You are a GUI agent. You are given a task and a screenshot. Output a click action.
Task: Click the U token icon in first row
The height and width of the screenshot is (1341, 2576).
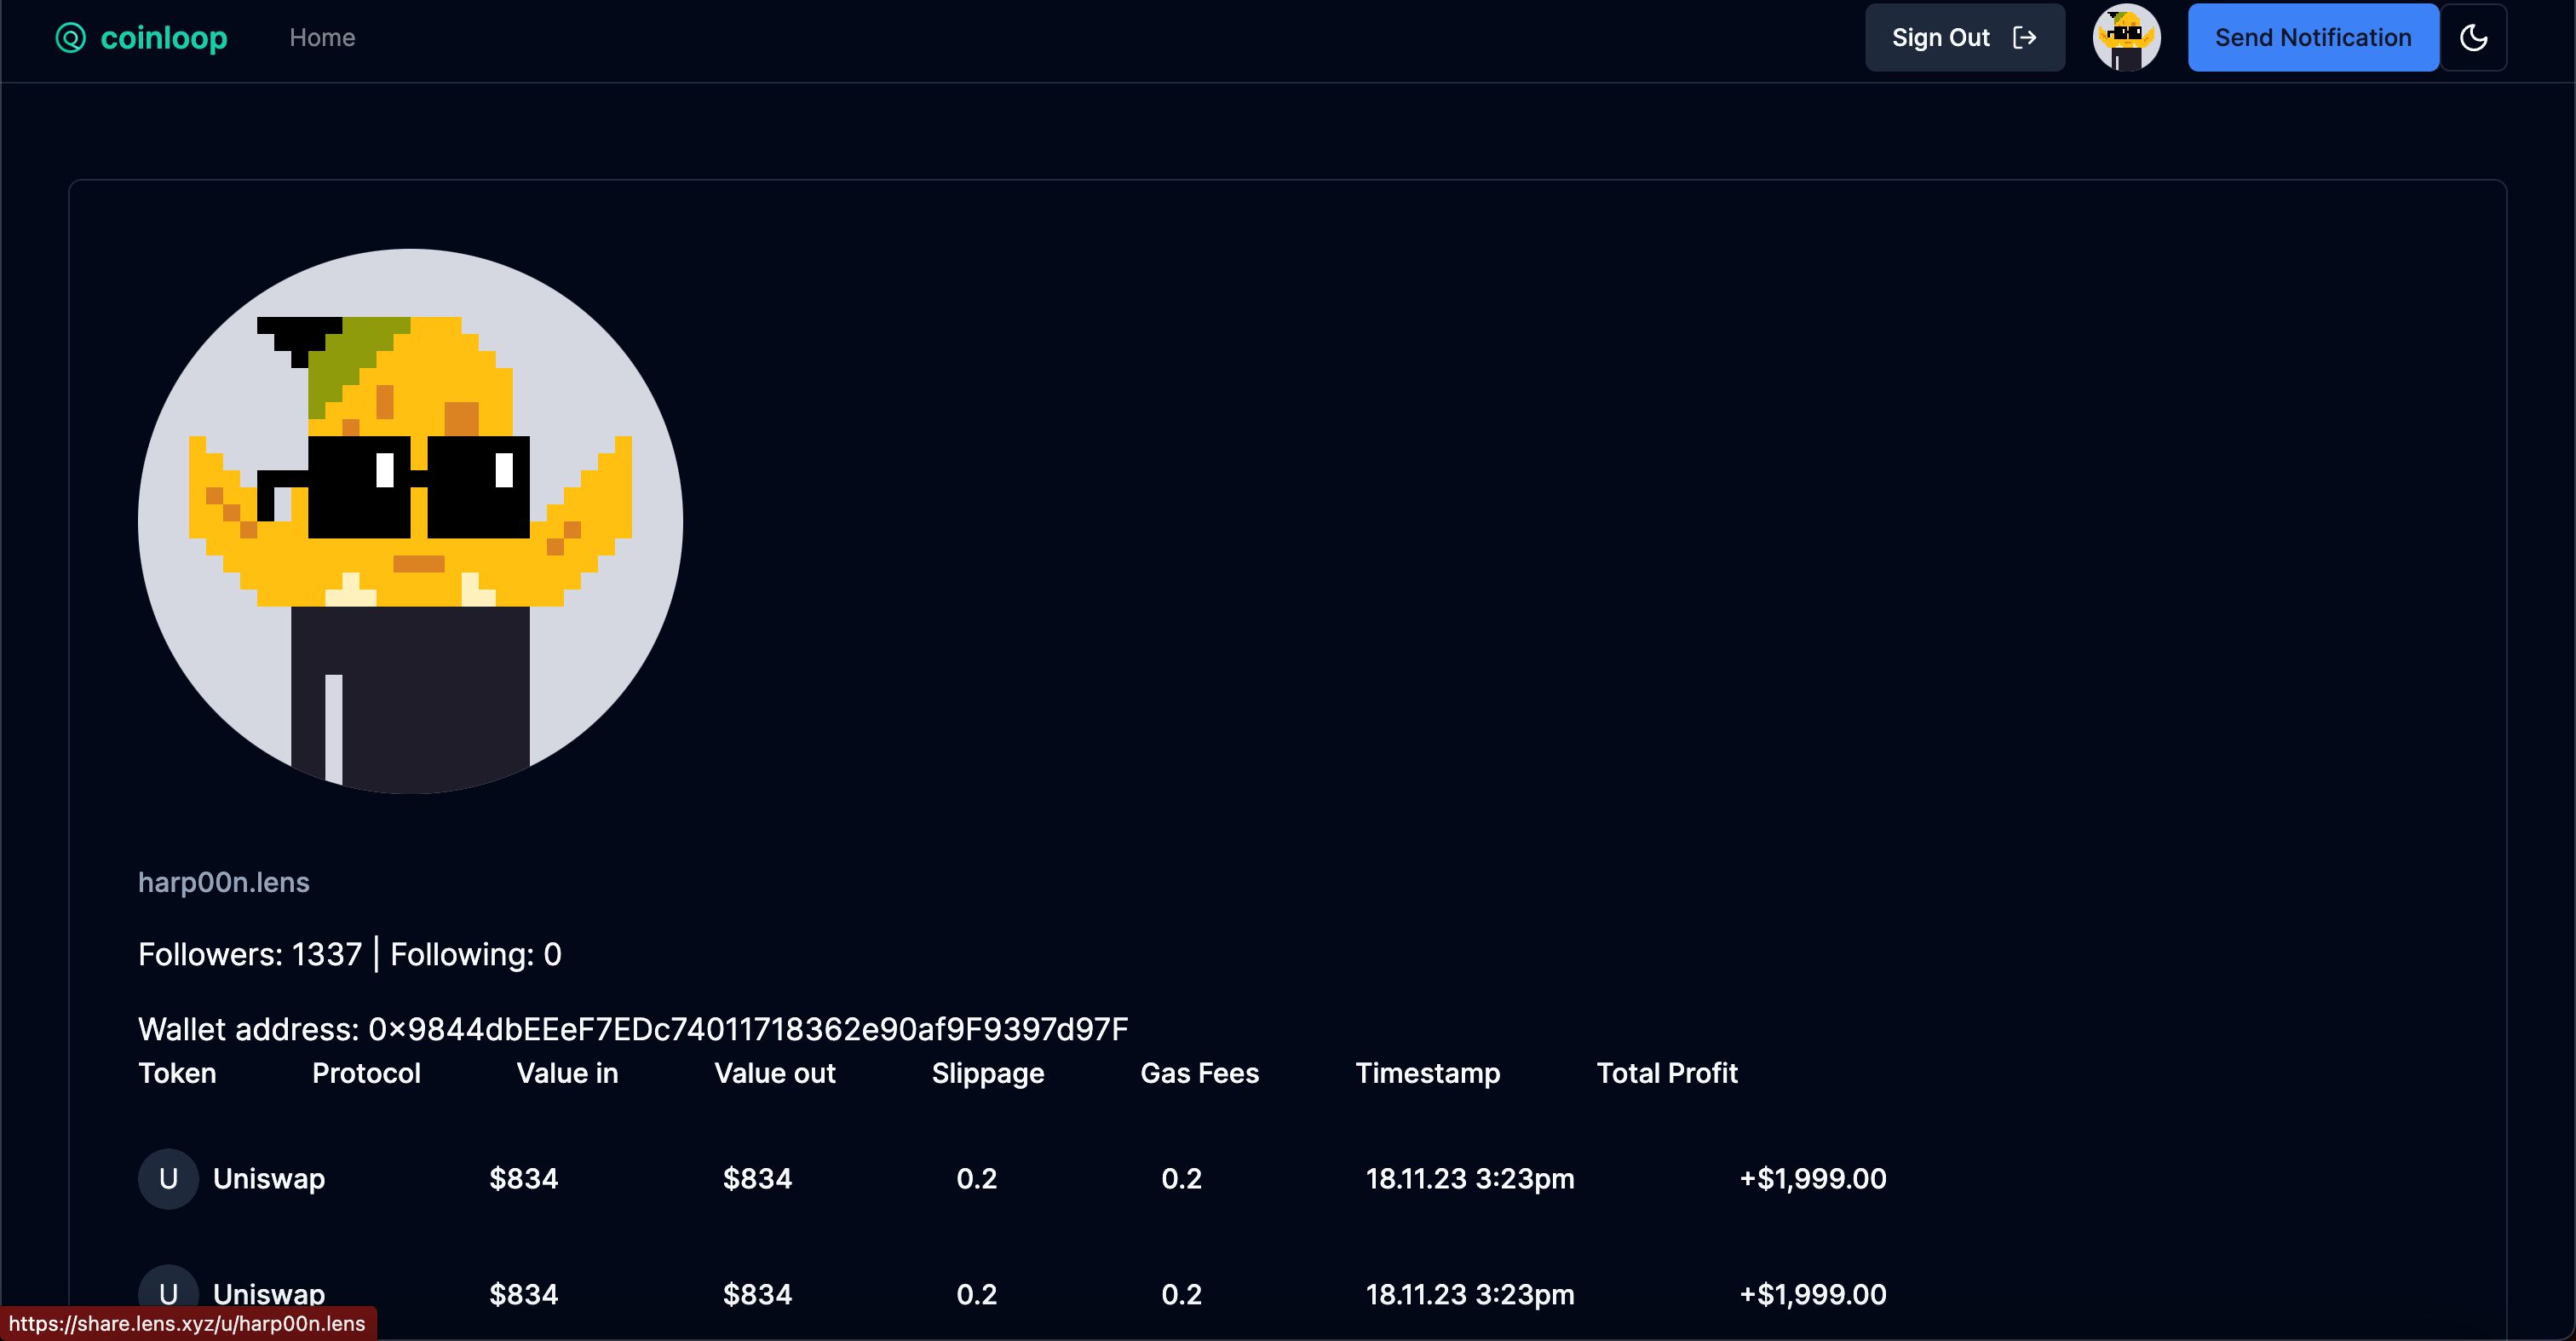(168, 1179)
